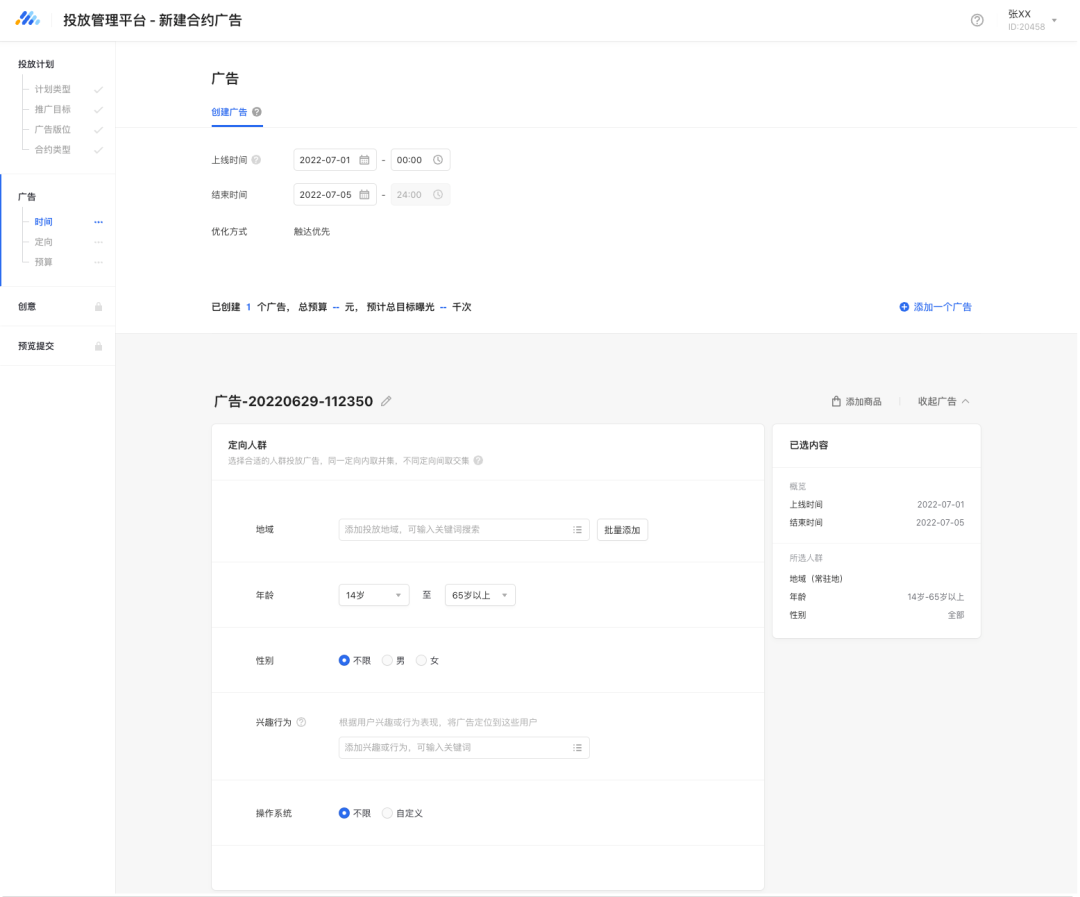Click the help icon next to 创建广告 tab

[257, 112]
